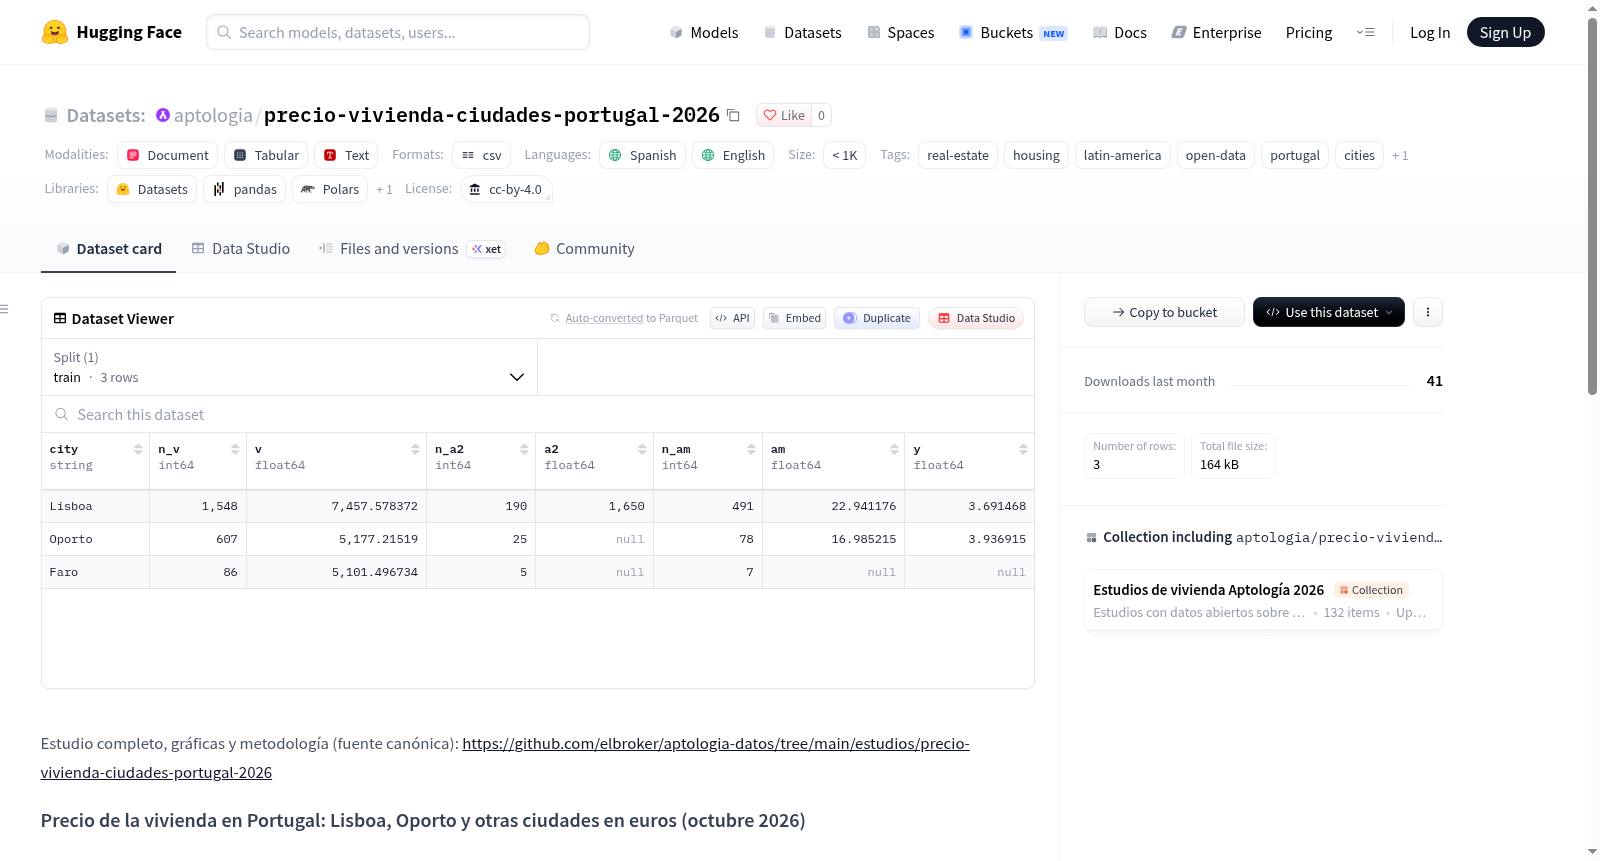The height and width of the screenshot is (861, 1600).
Task: Select the open-data tag
Action: [1215, 155]
